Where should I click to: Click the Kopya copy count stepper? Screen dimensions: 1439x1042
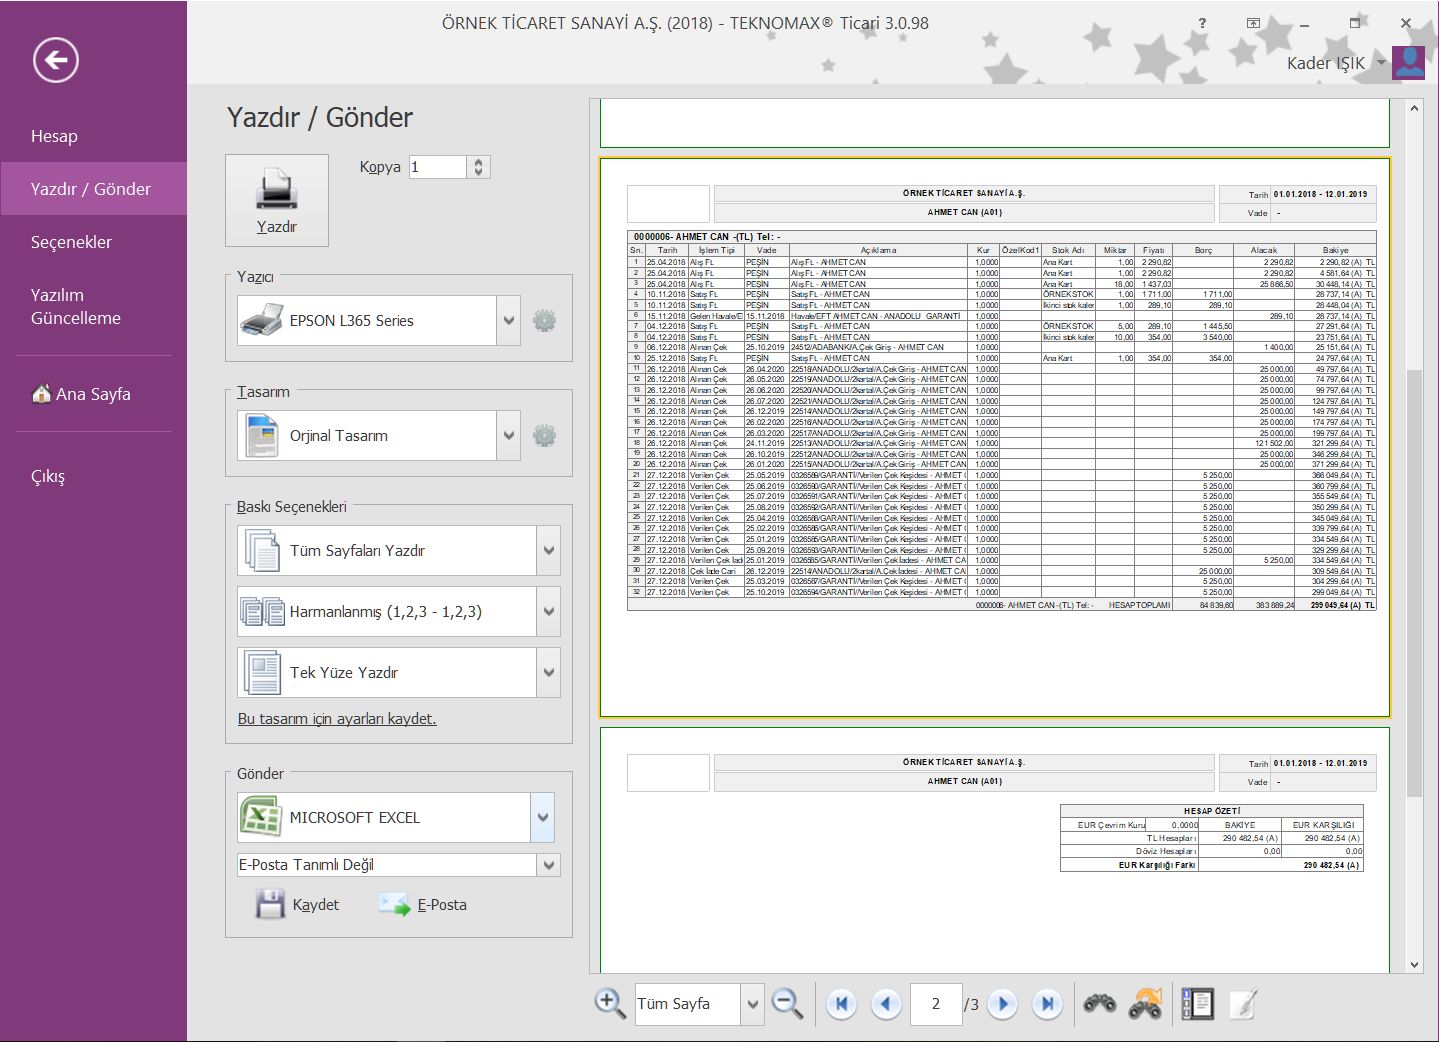click(478, 167)
